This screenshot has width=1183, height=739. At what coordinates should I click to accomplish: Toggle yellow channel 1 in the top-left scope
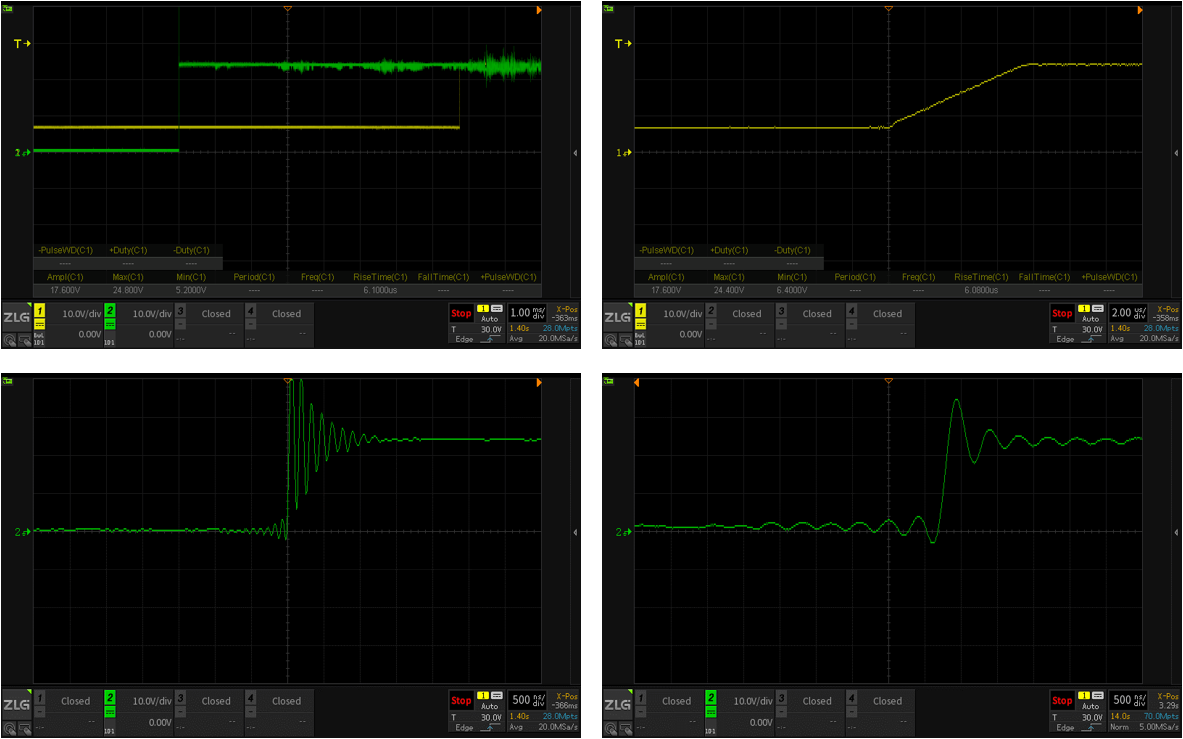[40, 313]
